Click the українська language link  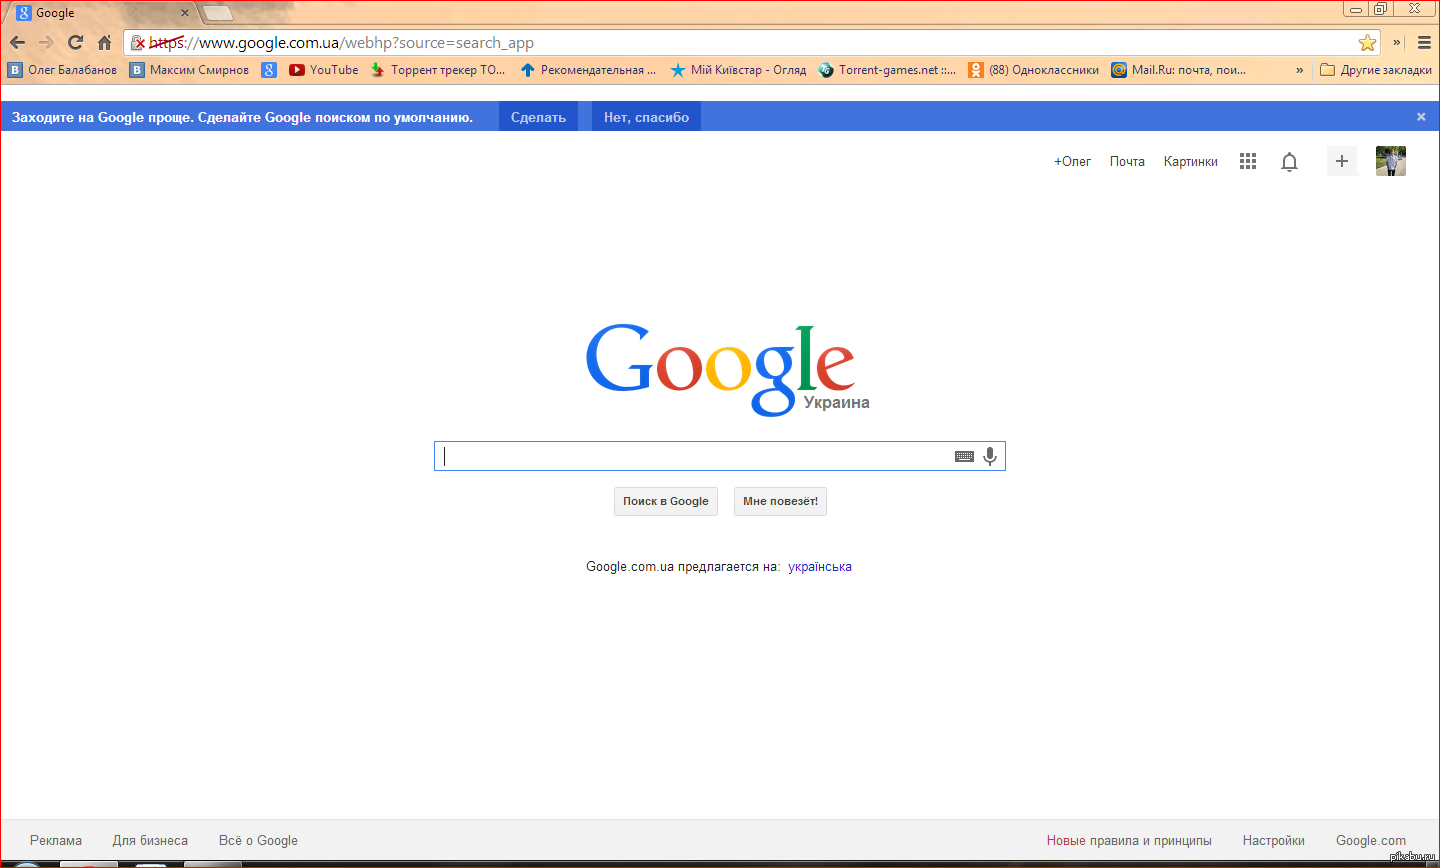(819, 566)
